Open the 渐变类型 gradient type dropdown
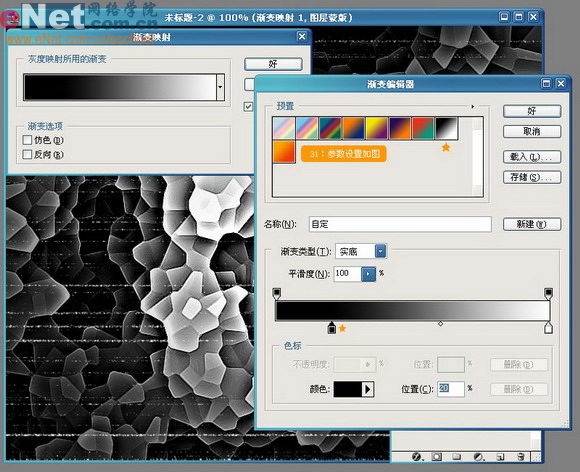The width and height of the screenshot is (580, 472). [380, 251]
